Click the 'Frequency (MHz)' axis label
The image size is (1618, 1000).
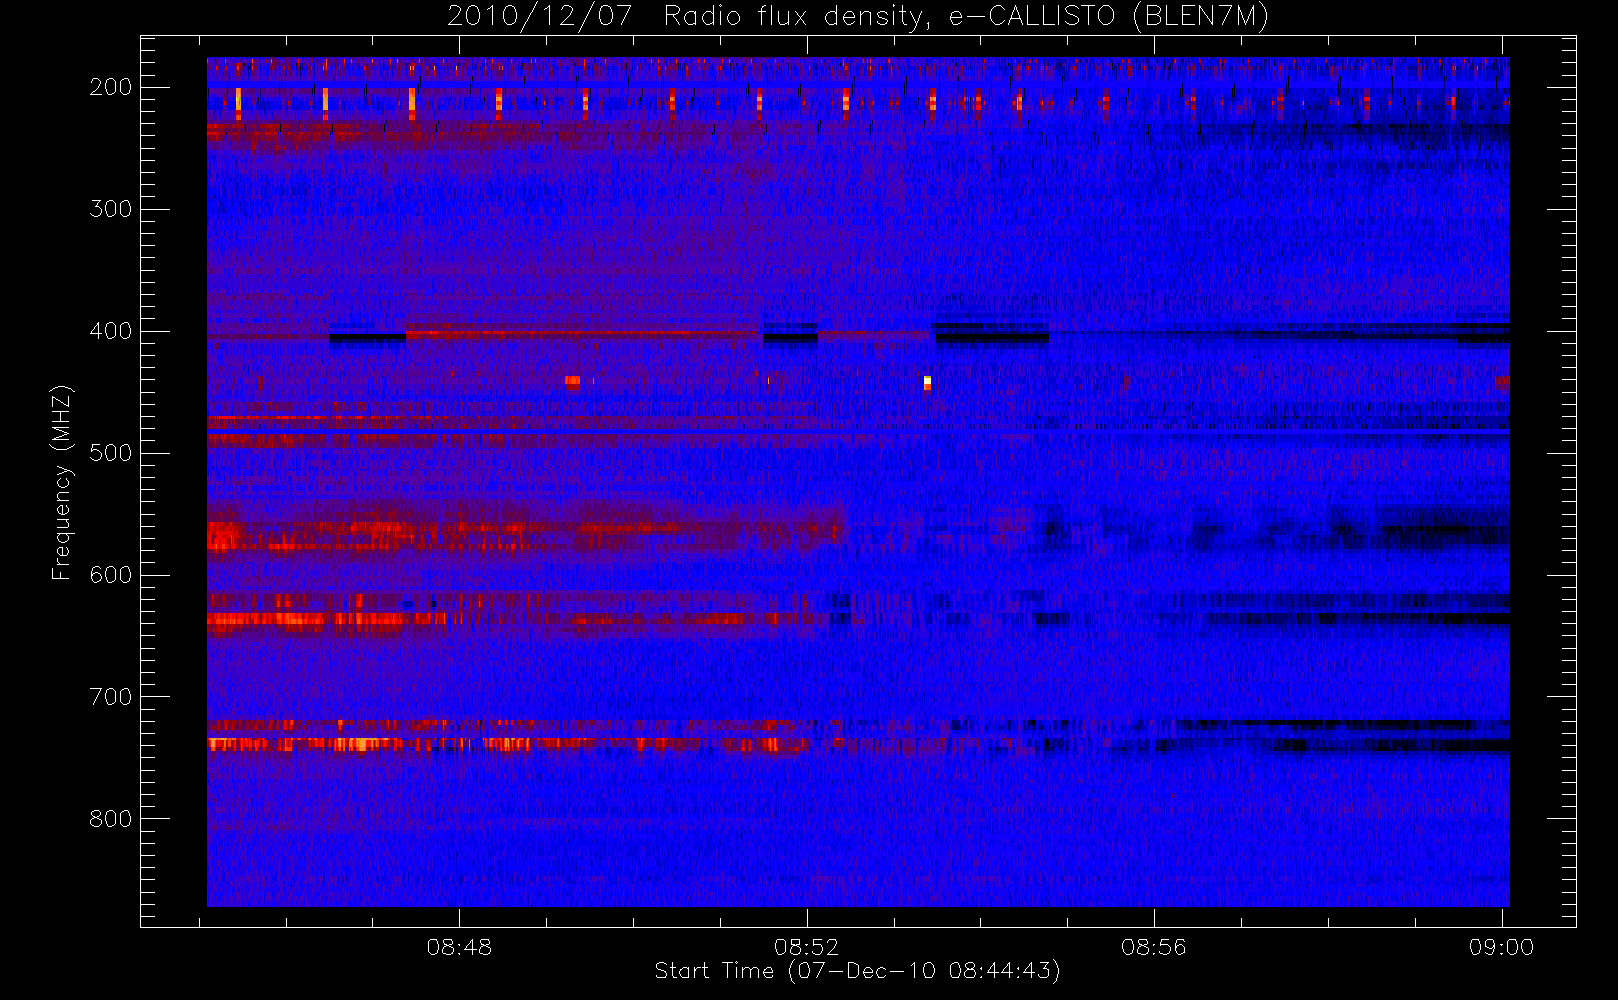62,482
